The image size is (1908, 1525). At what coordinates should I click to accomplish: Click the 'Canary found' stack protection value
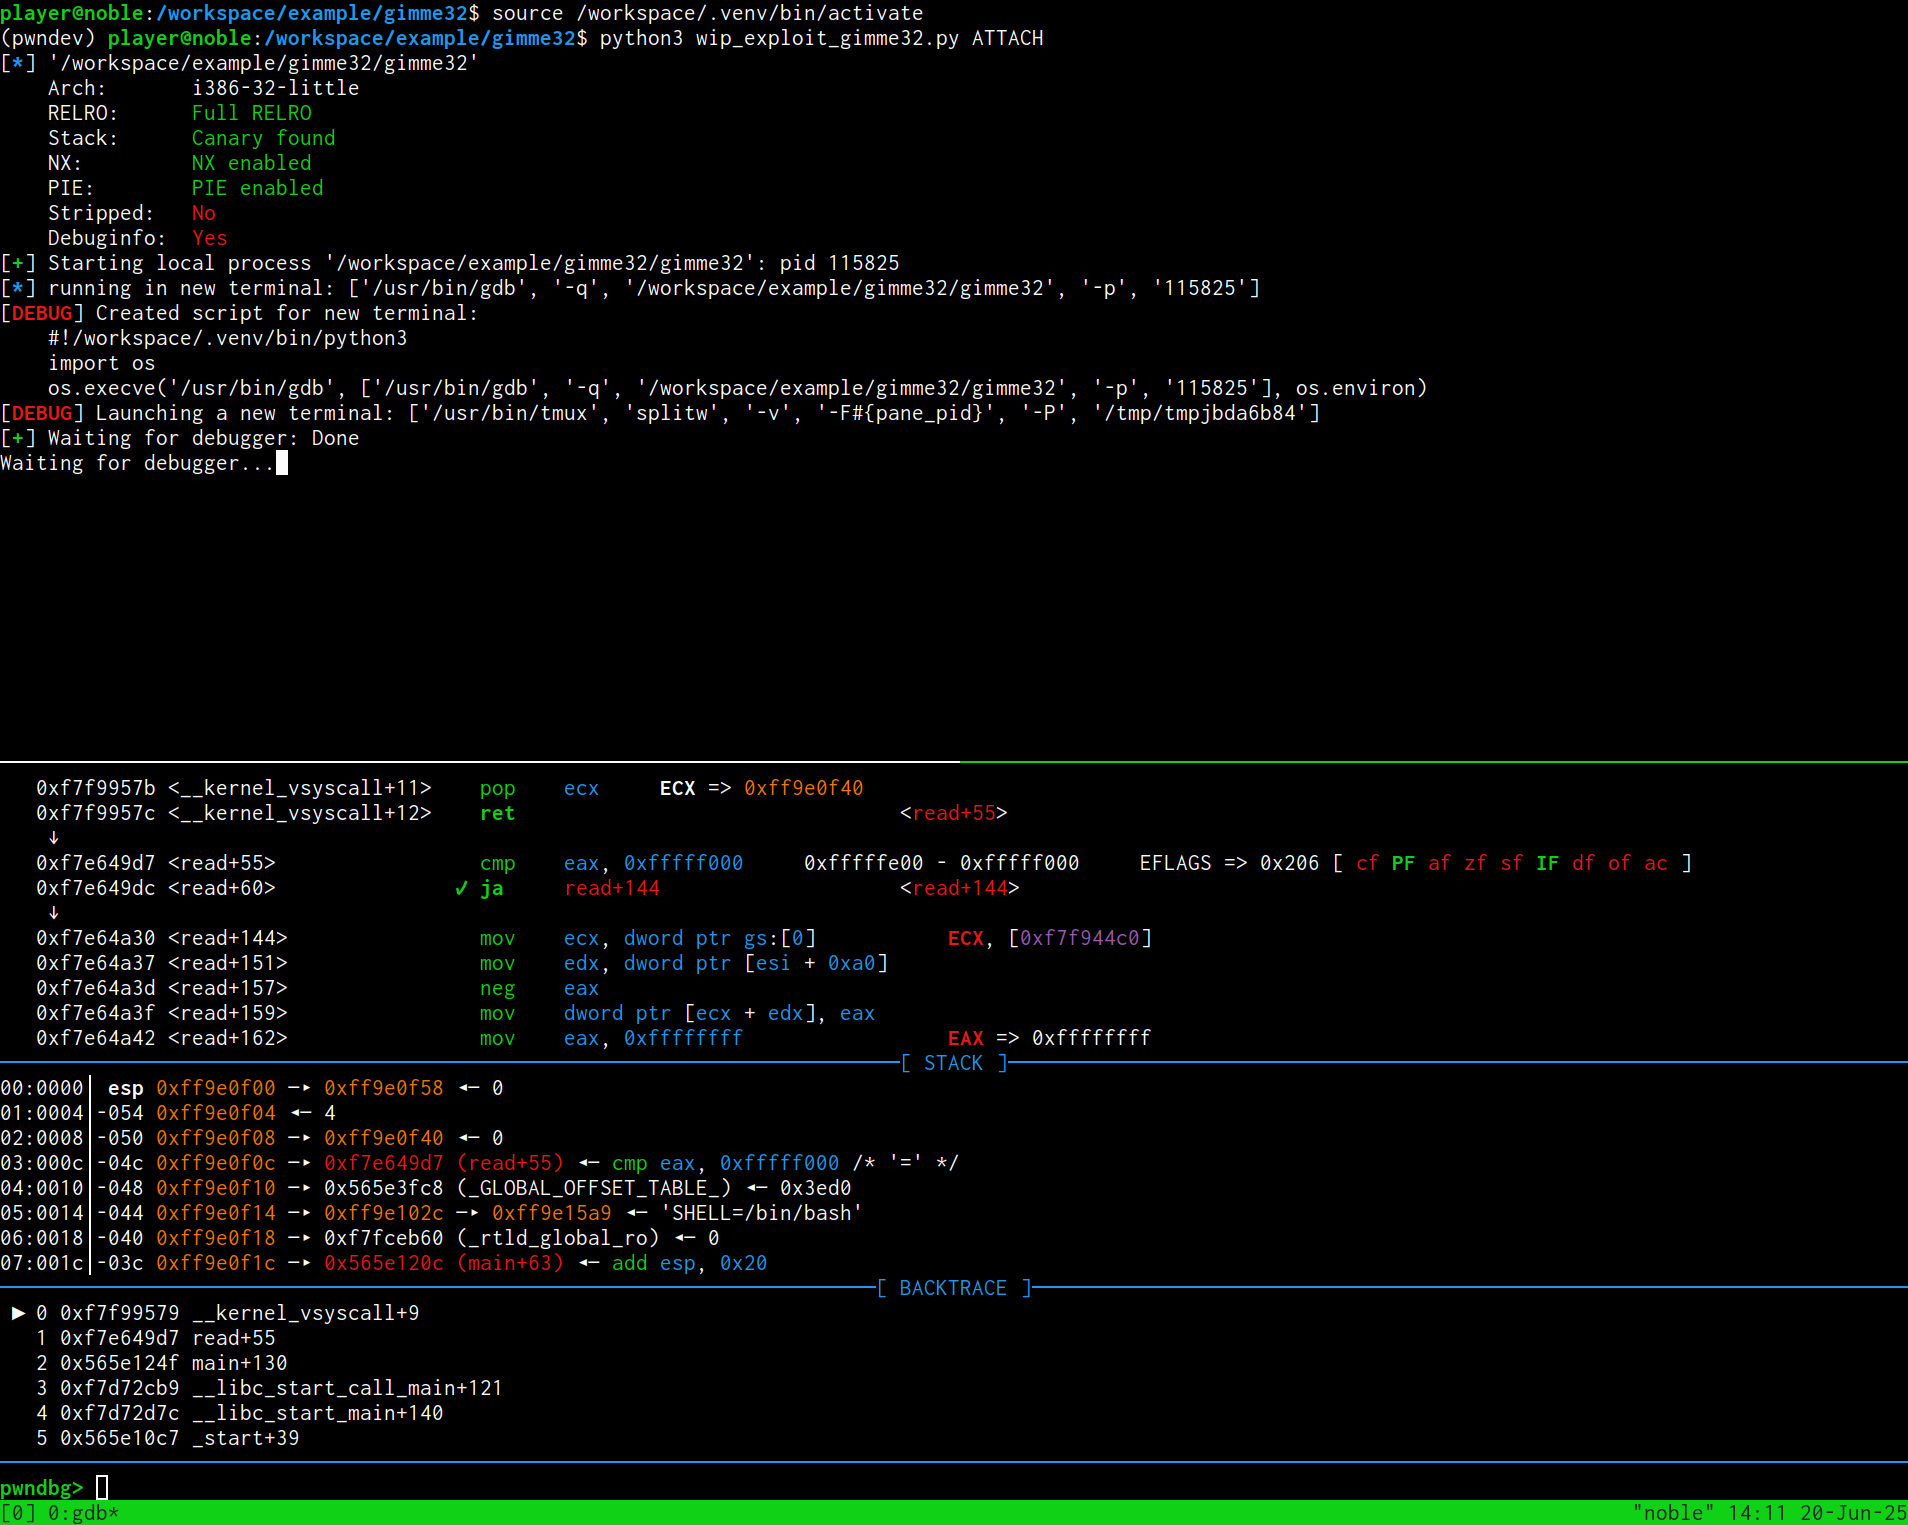pos(263,138)
